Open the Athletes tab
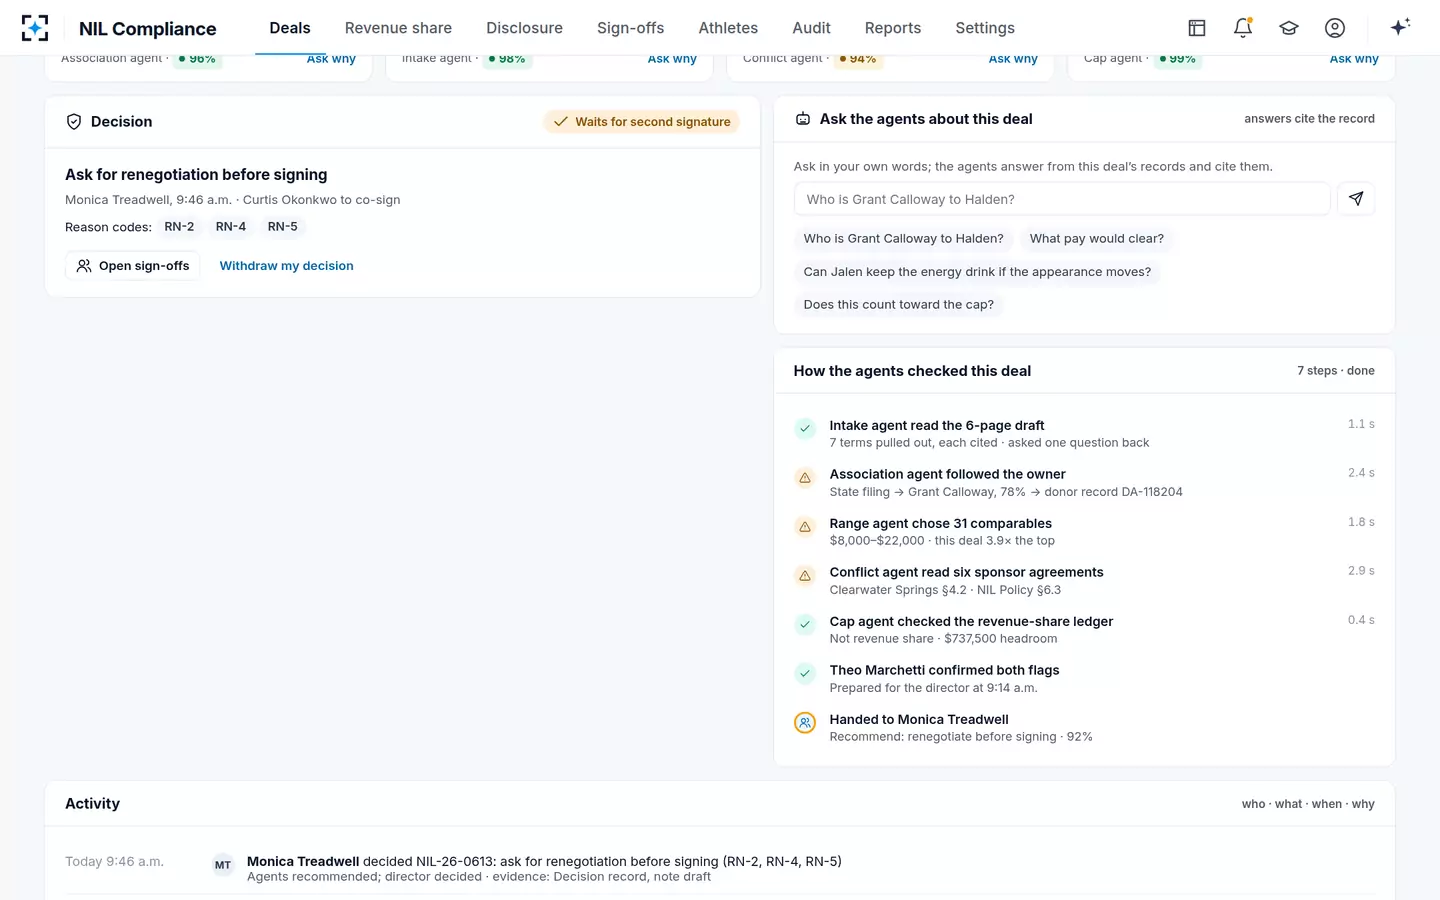The width and height of the screenshot is (1440, 900). coord(728,28)
